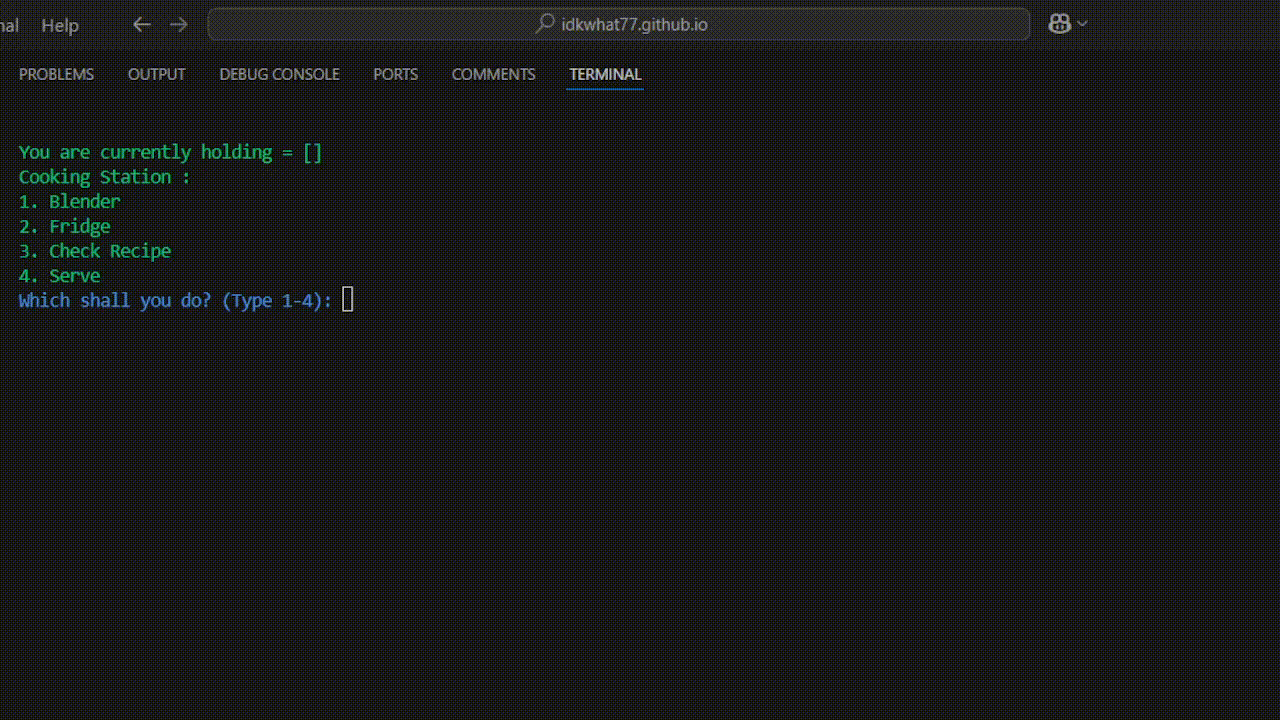The height and width of the screenshot is (720, 1280).
Task: Switch to the PROBLEMS tab
Action: pyautogui.click(x=56, y=74)
